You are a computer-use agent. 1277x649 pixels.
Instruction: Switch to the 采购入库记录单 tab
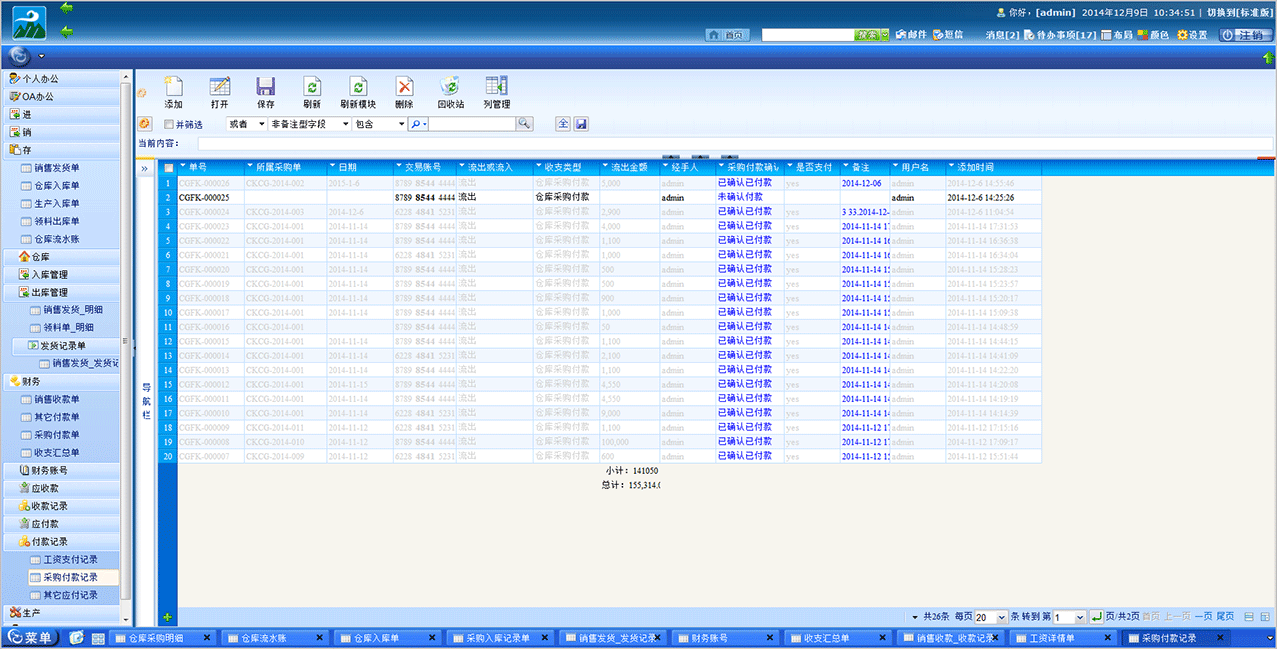[x=501, y=638]
